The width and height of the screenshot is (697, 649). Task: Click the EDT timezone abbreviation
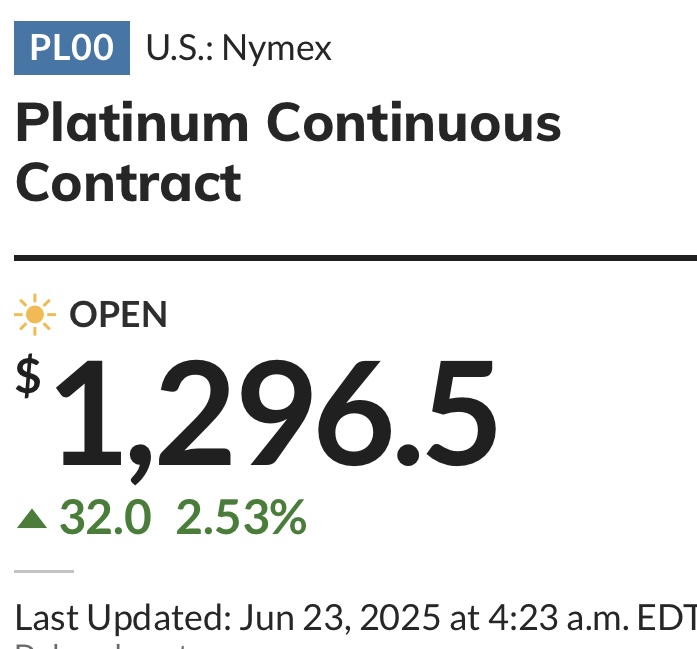[667, 617]
